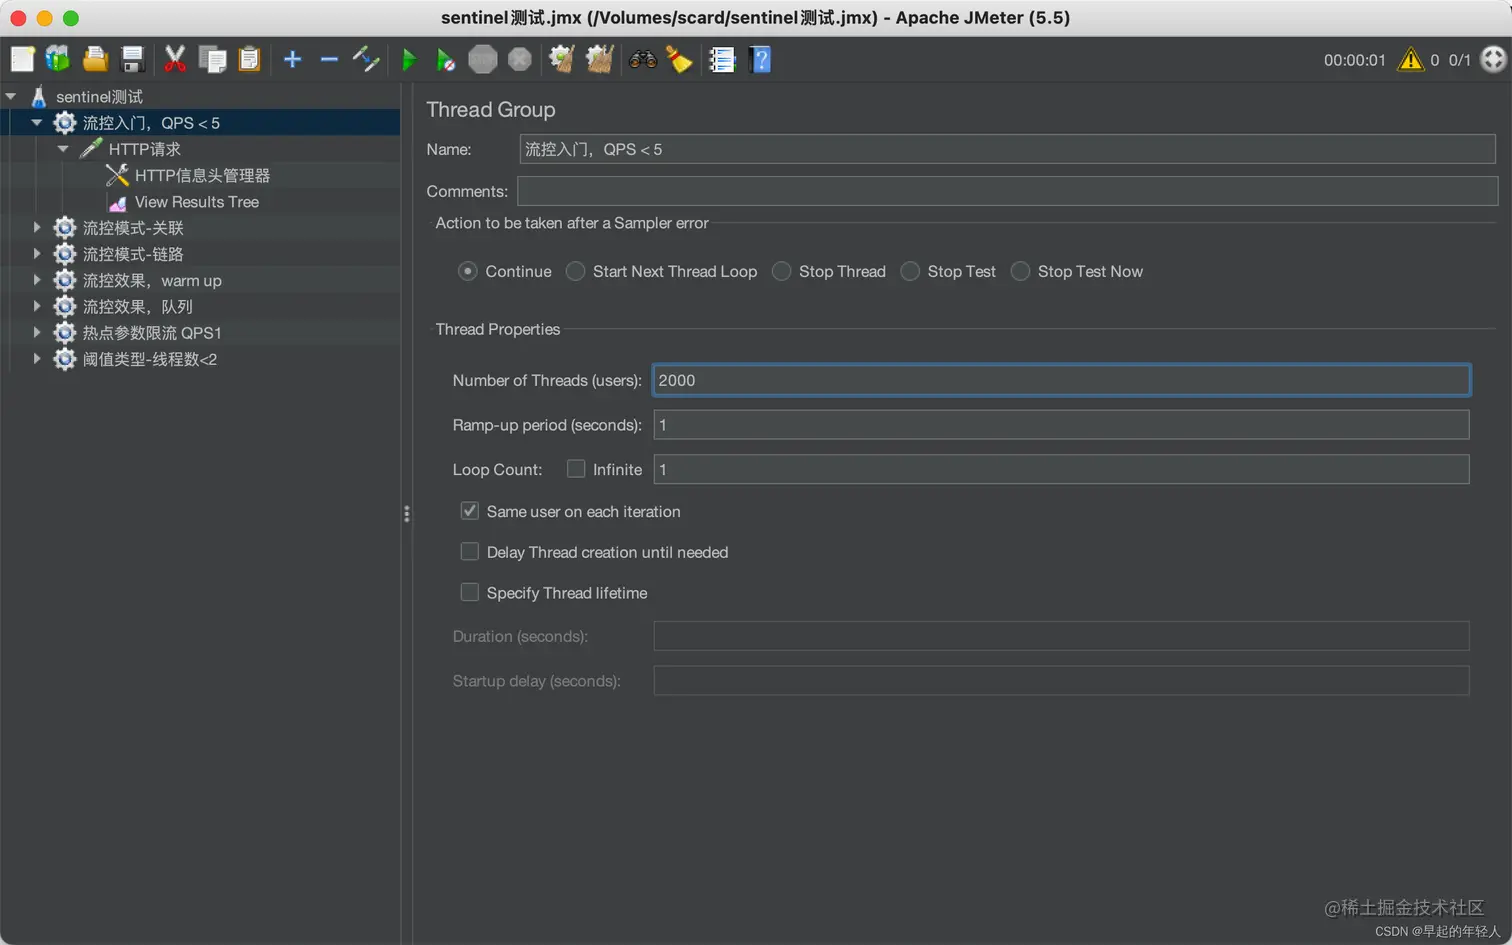
Task: Click the Copy icon in the toolbar
Action: 212,60
